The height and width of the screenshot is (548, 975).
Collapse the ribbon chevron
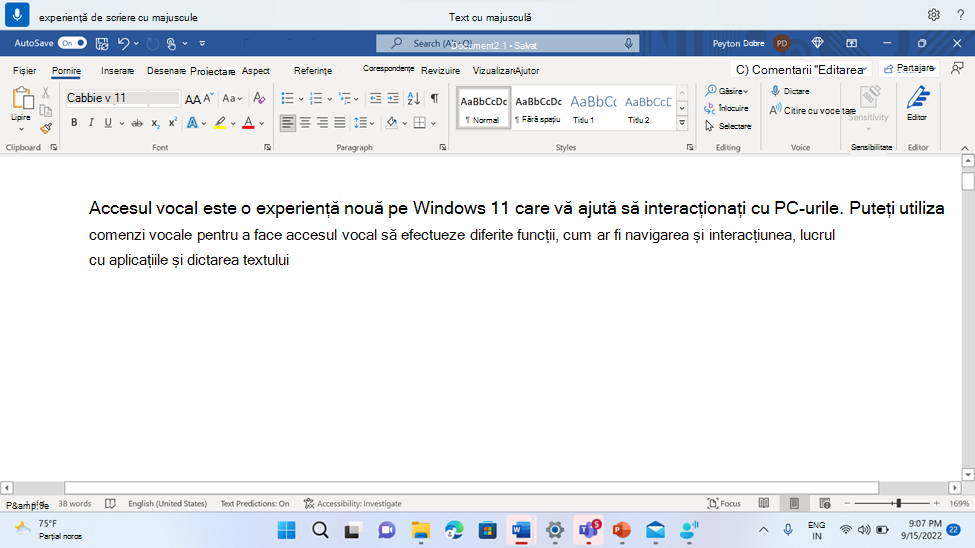[x=964, y=148]
